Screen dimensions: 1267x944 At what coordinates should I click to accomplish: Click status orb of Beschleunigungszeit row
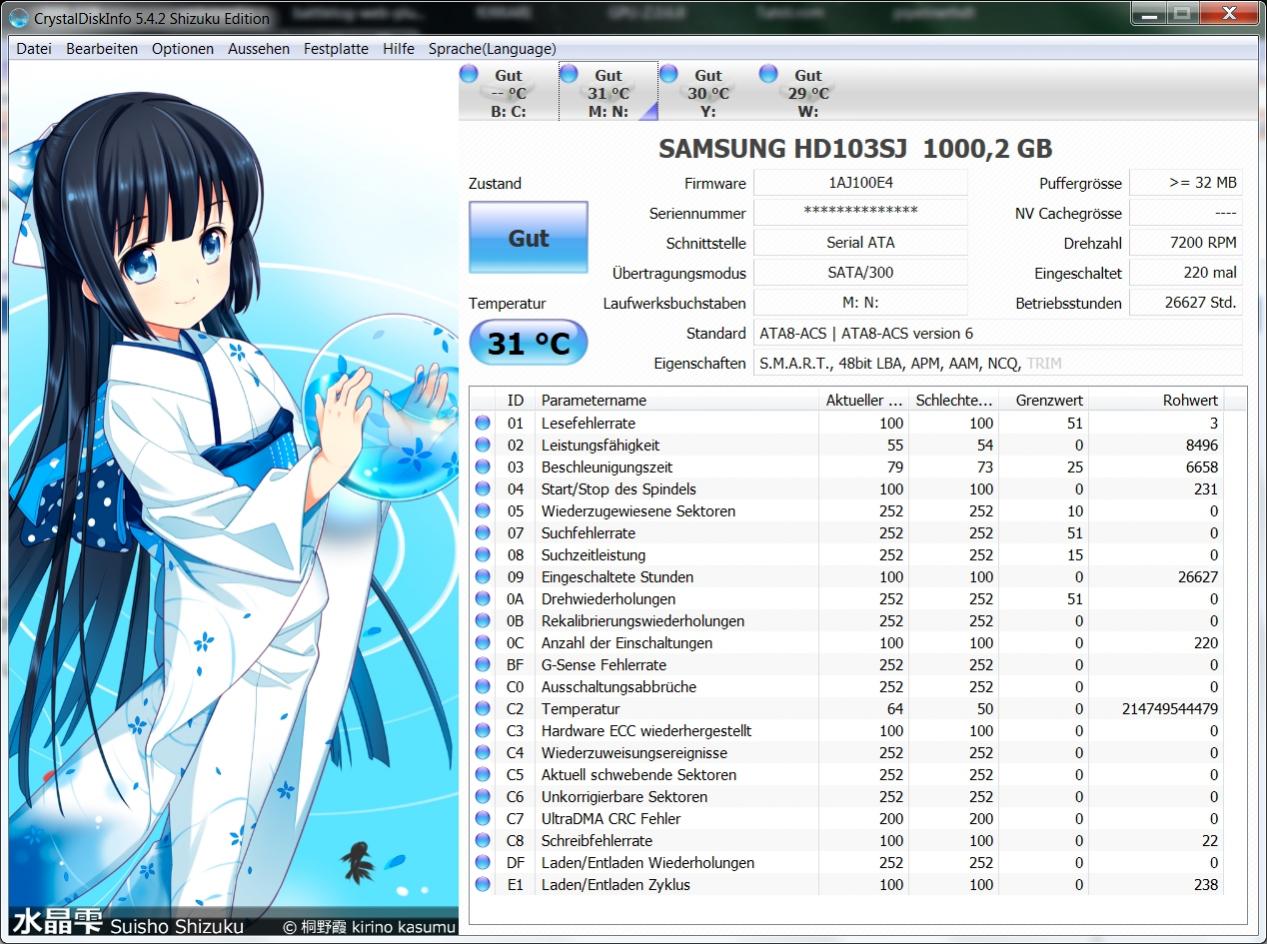pyautogui.click(x=483, y=467)
